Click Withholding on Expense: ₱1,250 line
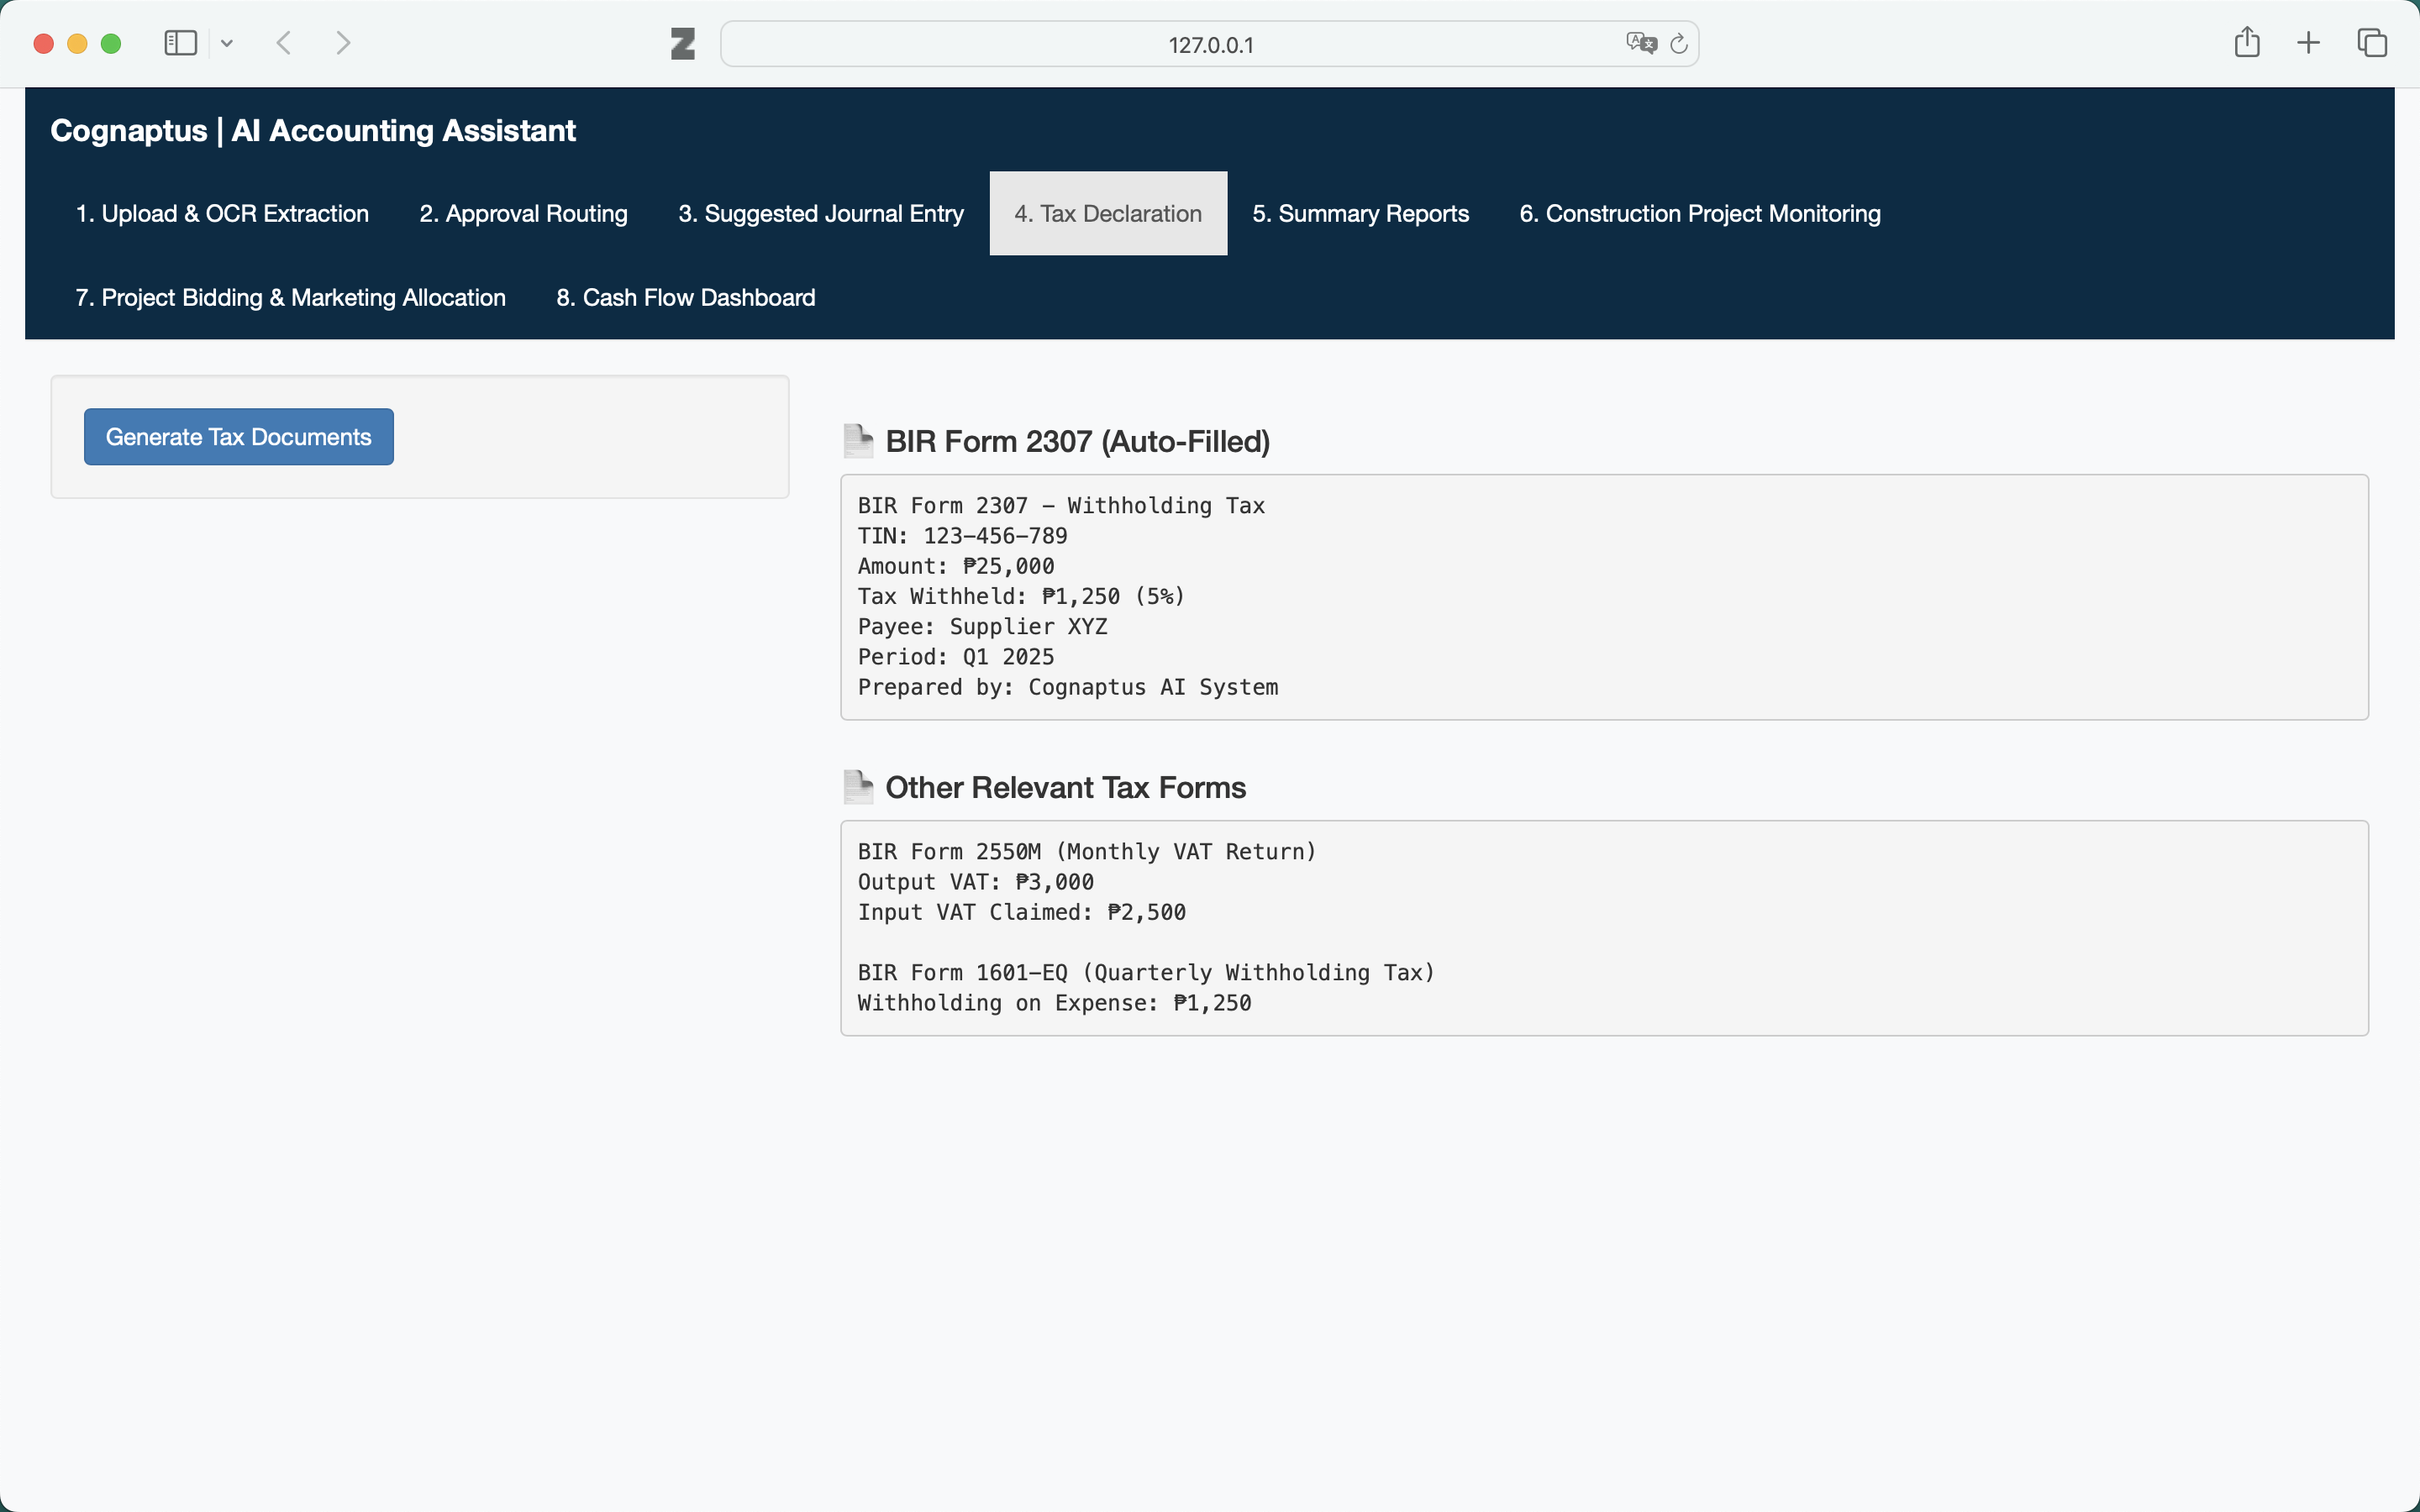Screen dimensions: 2420x1512 pyautogui.click(x=1054, y=1003)
